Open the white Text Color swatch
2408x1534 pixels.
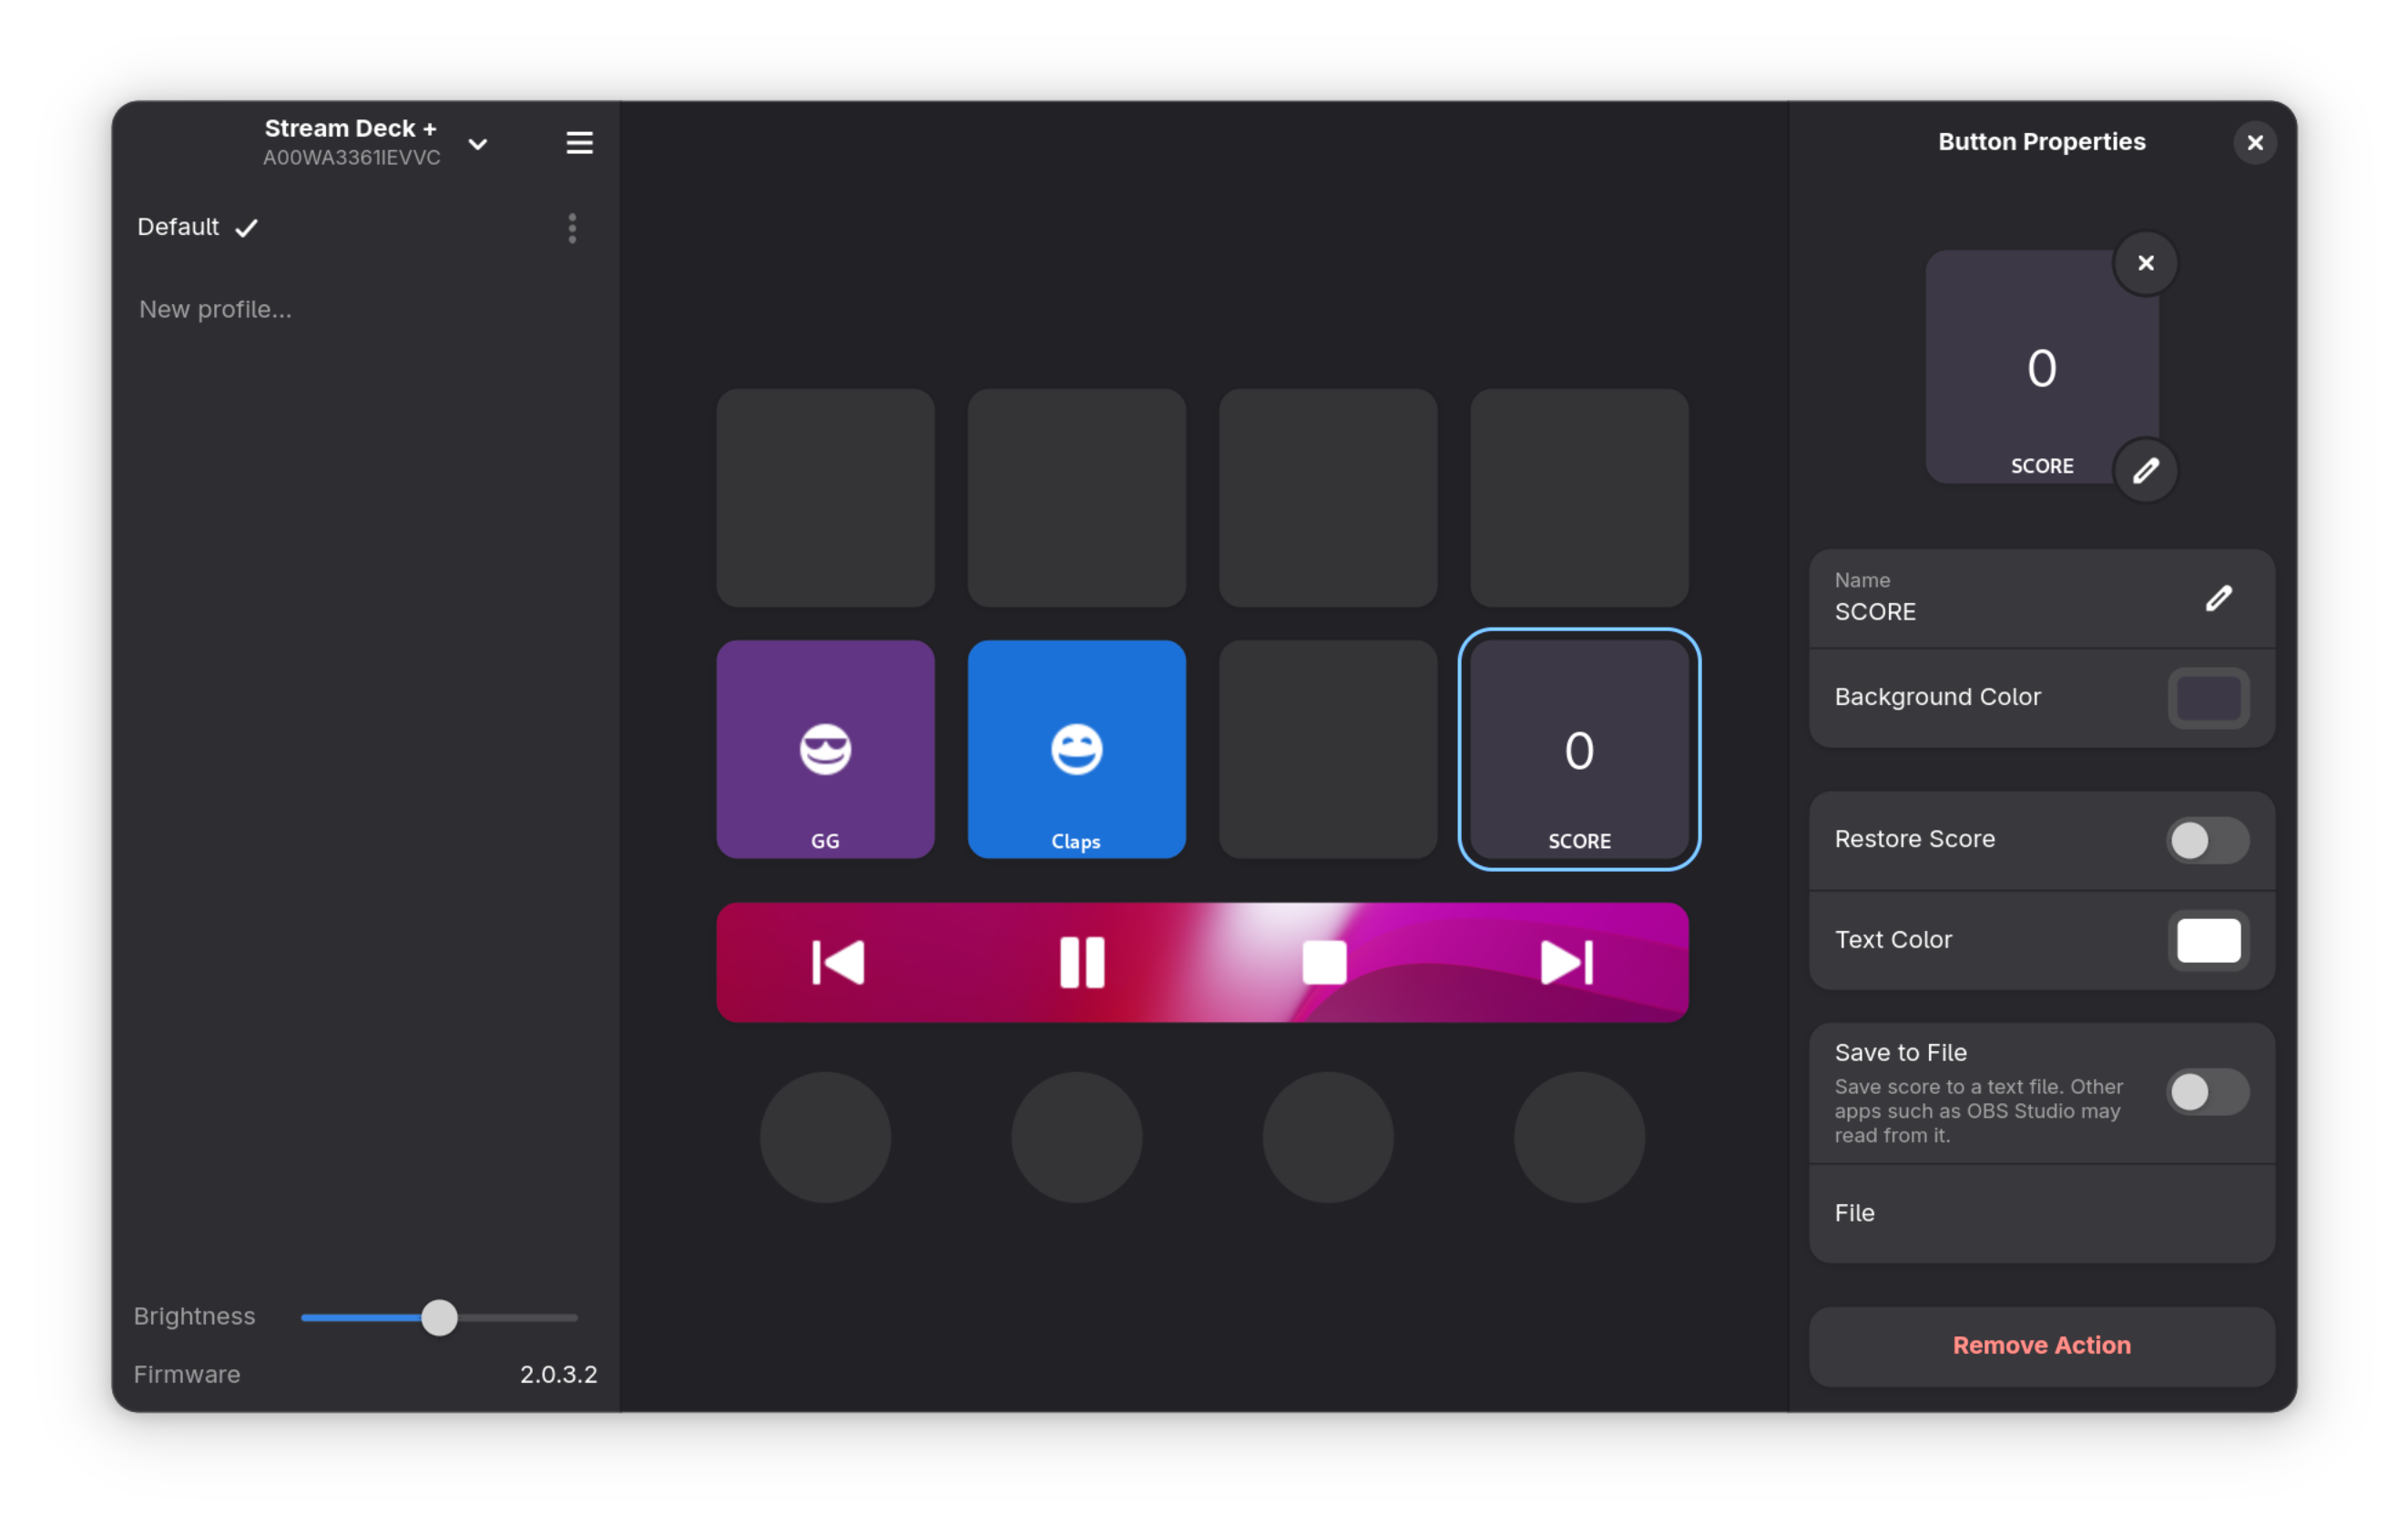(x=2208, y=940)
